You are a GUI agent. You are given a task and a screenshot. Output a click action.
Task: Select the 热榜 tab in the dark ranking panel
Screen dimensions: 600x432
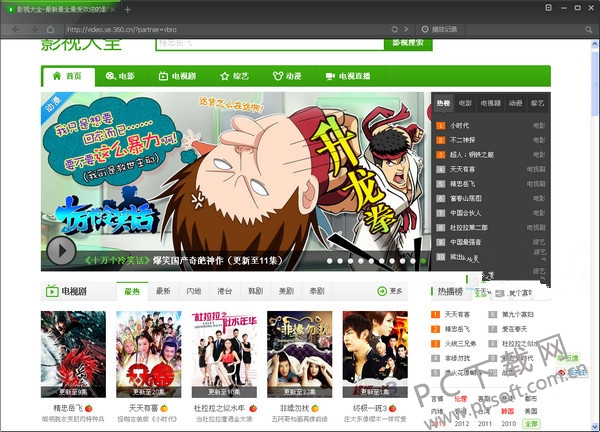click(443, 103)
